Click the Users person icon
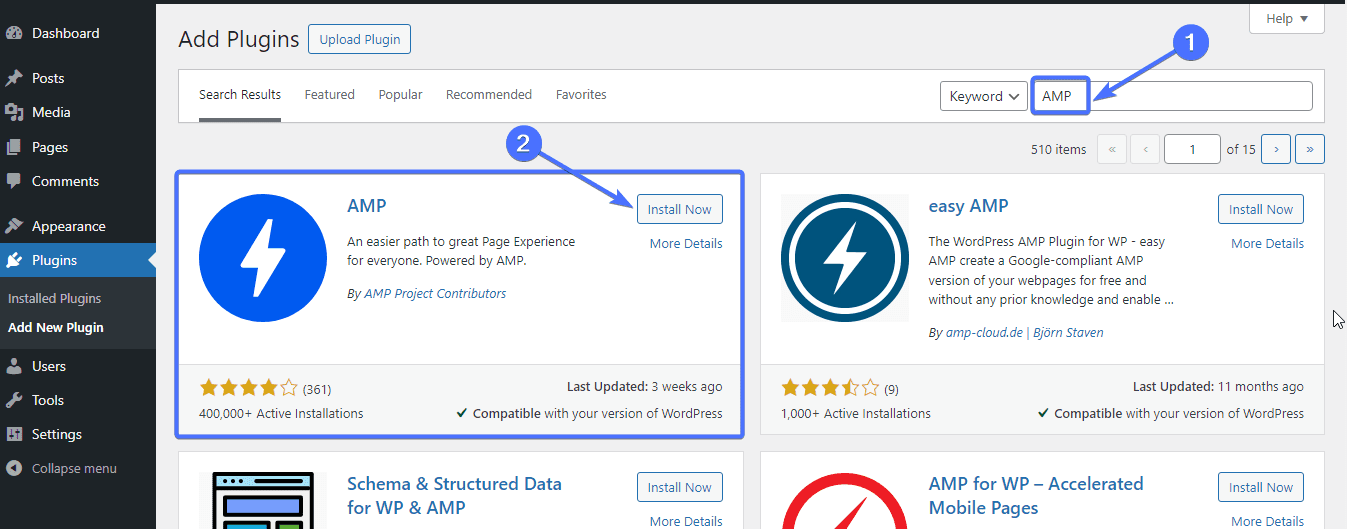Image resolution: width=1347 pixels, height=529 pixels. [x=14, y=366]
